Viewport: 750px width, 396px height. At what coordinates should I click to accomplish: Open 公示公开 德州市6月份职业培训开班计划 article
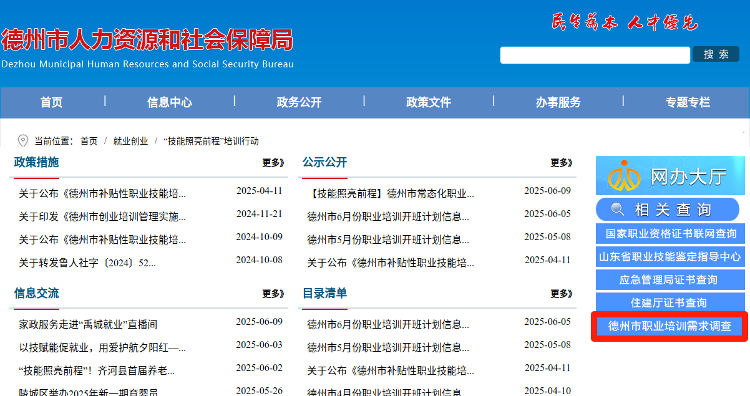[x=388, y=217]
